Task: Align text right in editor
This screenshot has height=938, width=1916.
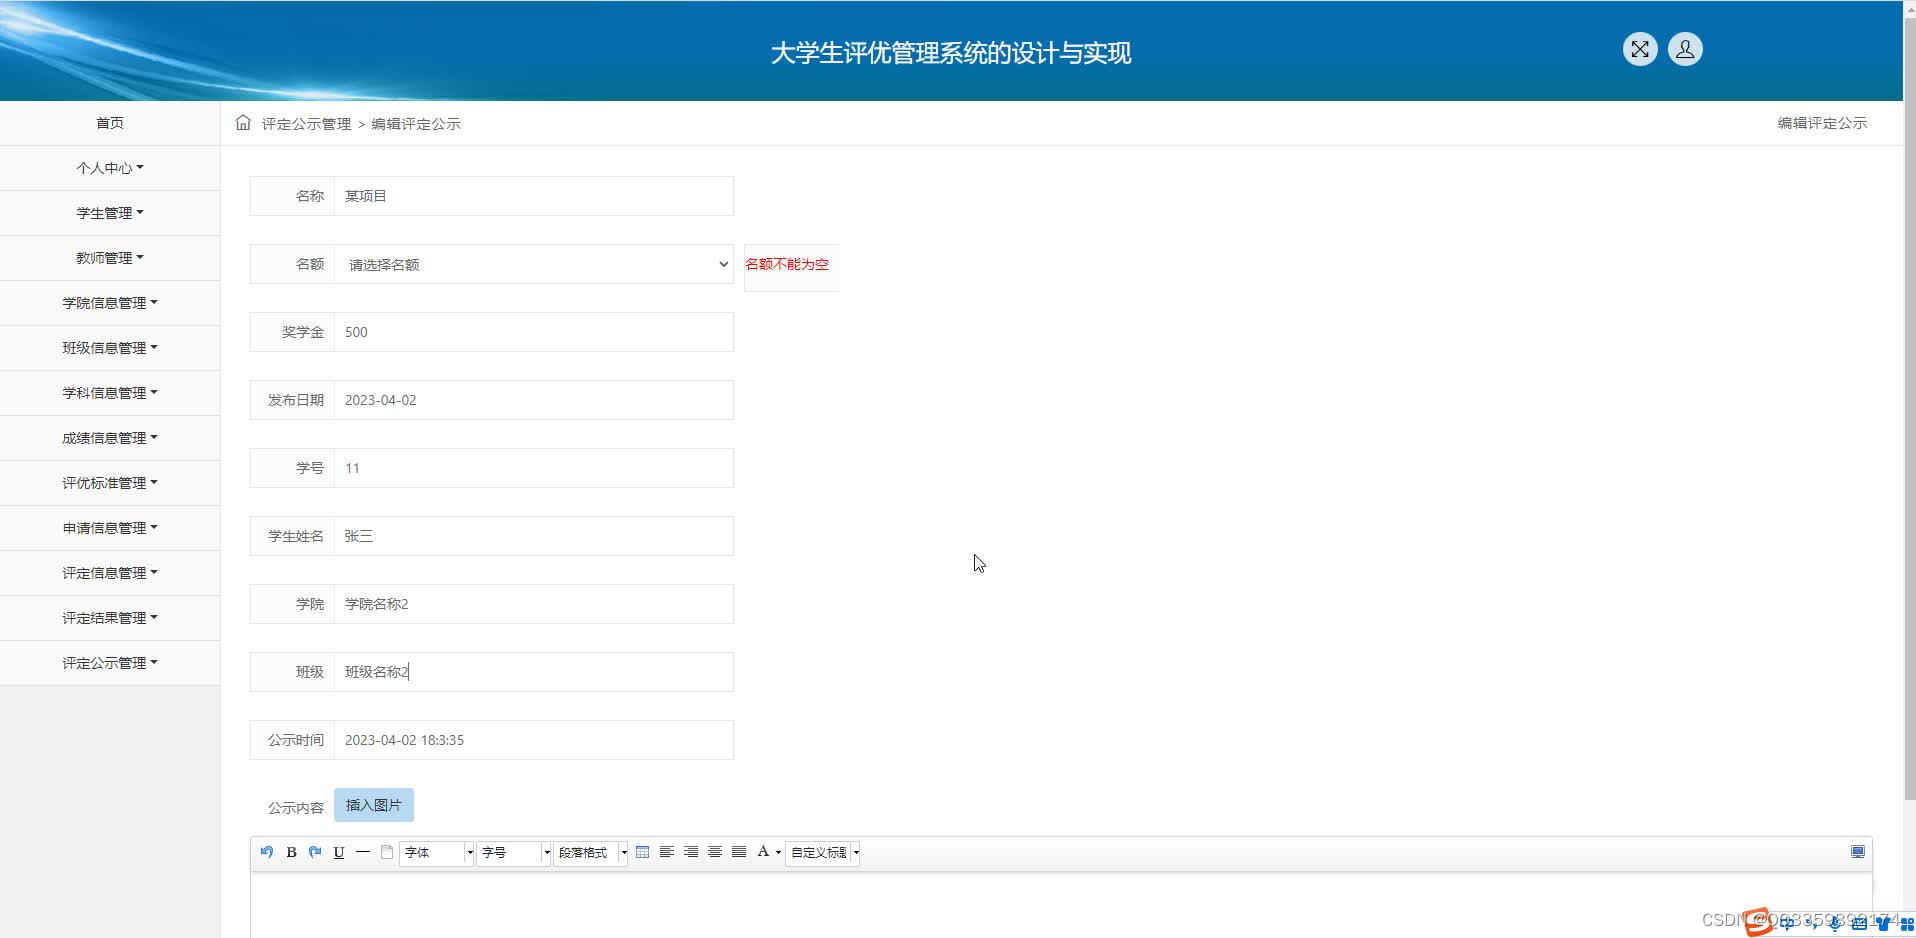Action: pos(691,852)
